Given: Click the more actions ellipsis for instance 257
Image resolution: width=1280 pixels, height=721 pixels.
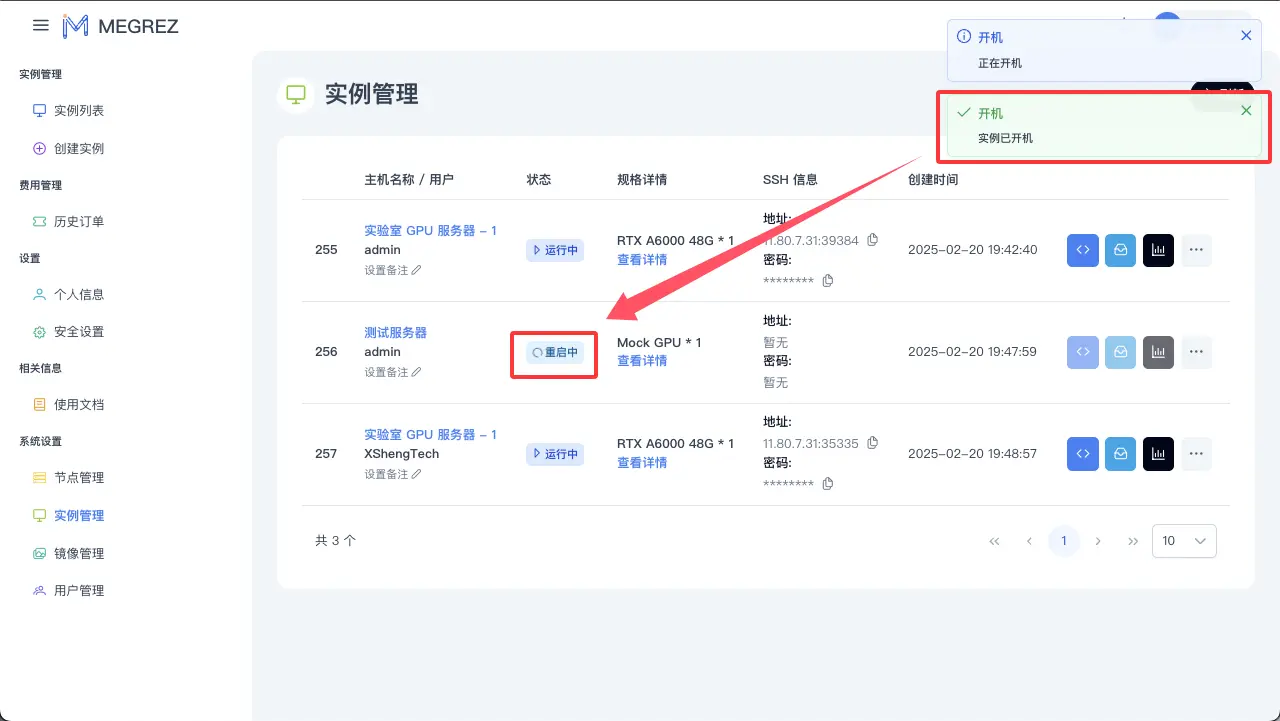Looking at the screenshot, I should tap(1196, 454).
